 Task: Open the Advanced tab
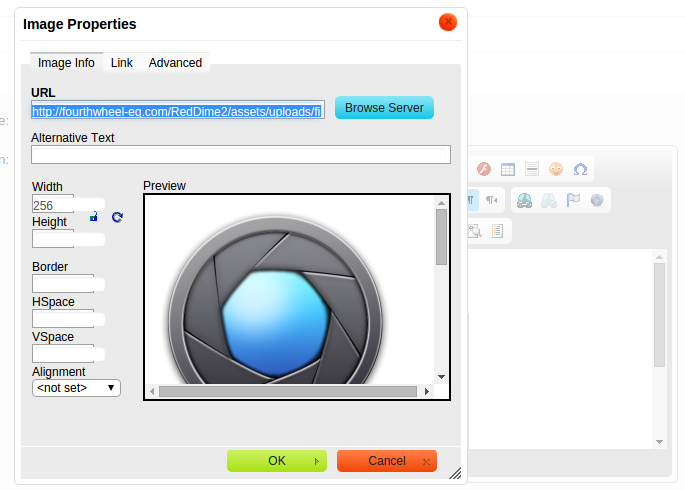click(x=175, y=63)
